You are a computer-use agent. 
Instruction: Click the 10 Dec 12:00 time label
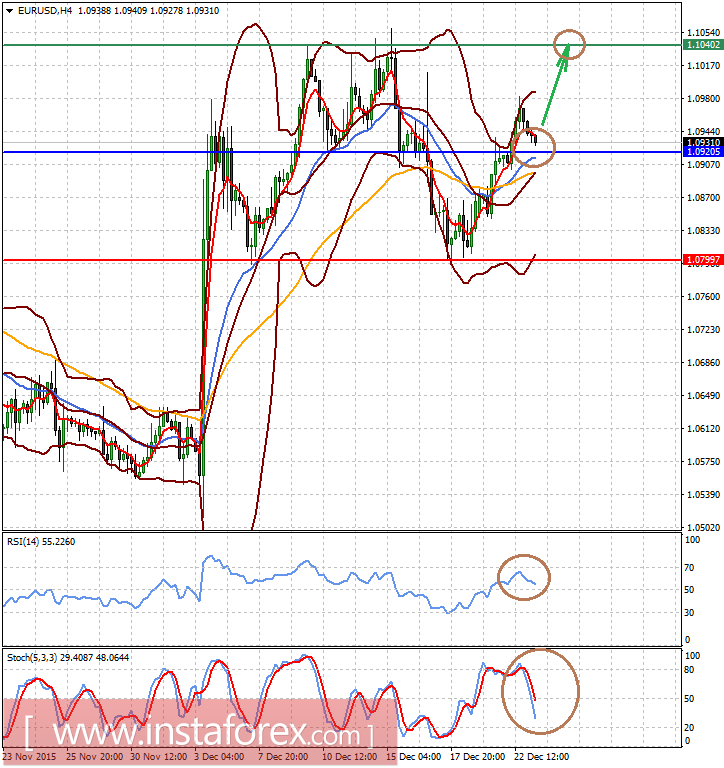coord(350,757)
